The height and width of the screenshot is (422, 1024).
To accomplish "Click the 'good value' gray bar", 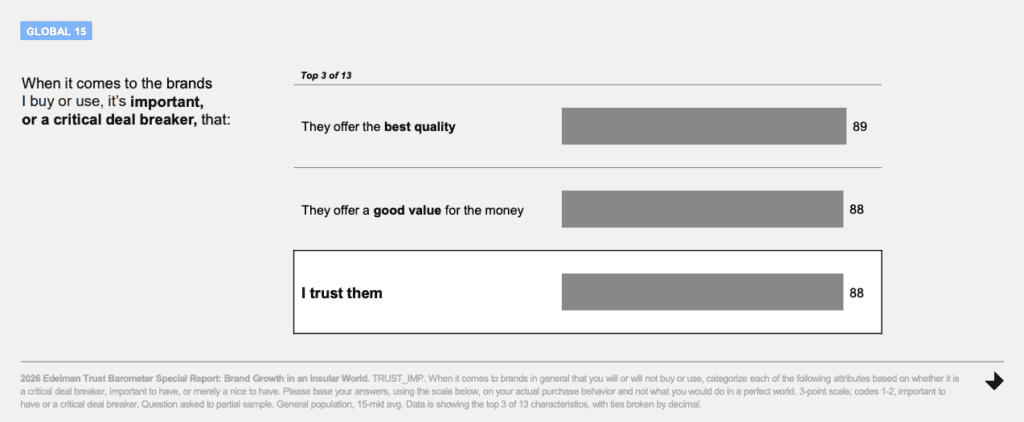I will 703,209.
